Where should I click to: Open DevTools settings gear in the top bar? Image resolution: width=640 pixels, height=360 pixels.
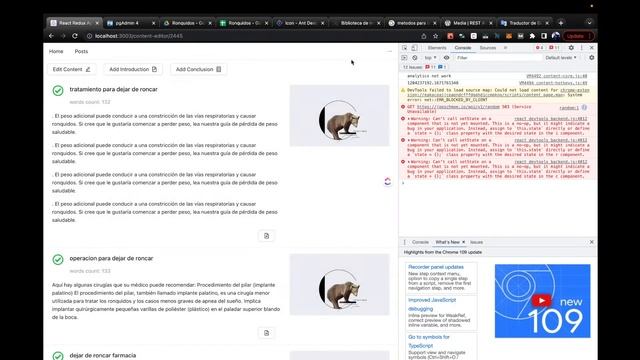571,48
